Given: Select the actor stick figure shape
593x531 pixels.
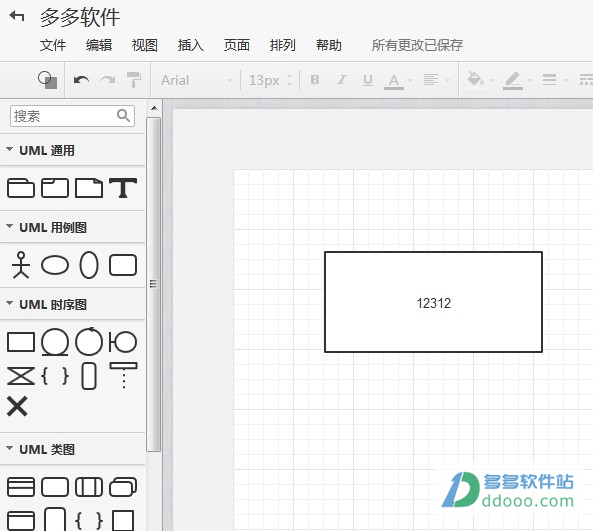Looking at the screenshot, I should pos(21,265).
